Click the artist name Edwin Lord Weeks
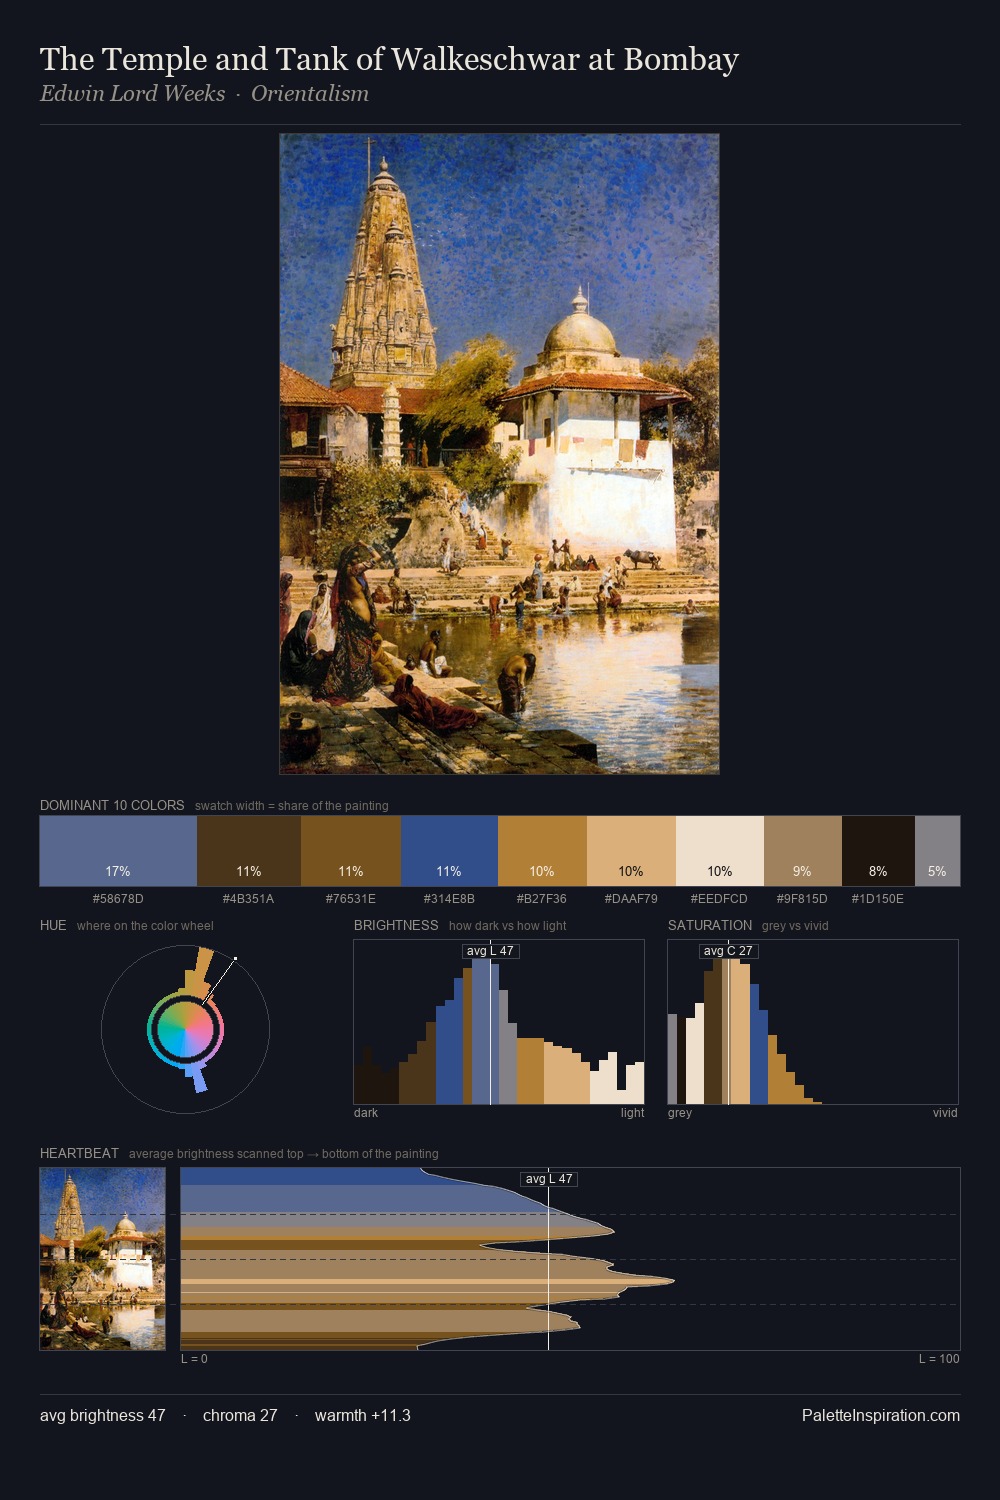The image size is (1000, 1500). click(x=133, y=94)
